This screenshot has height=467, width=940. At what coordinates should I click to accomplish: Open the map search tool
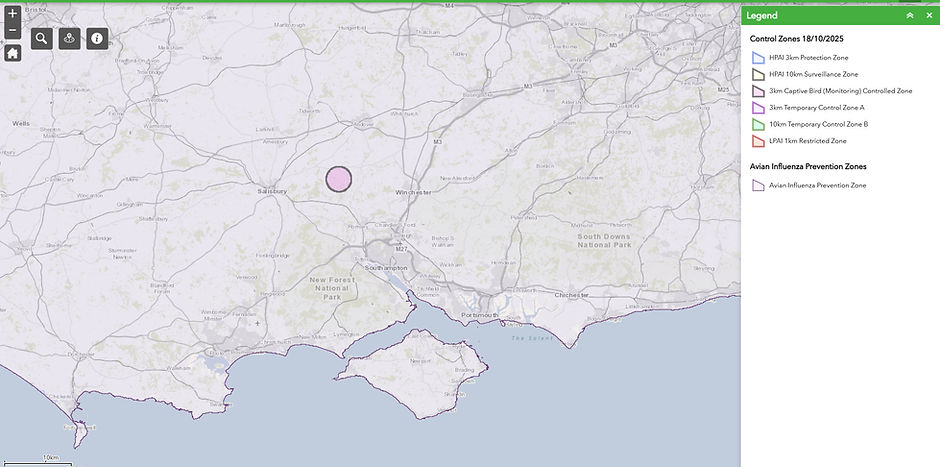41,38
